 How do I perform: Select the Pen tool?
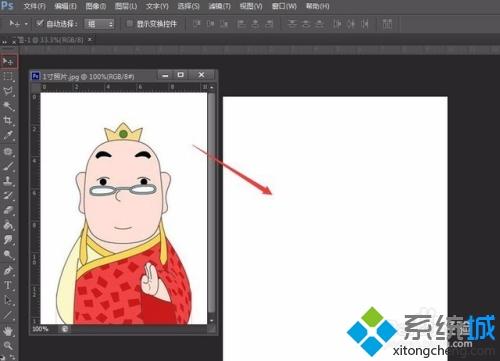8,270
